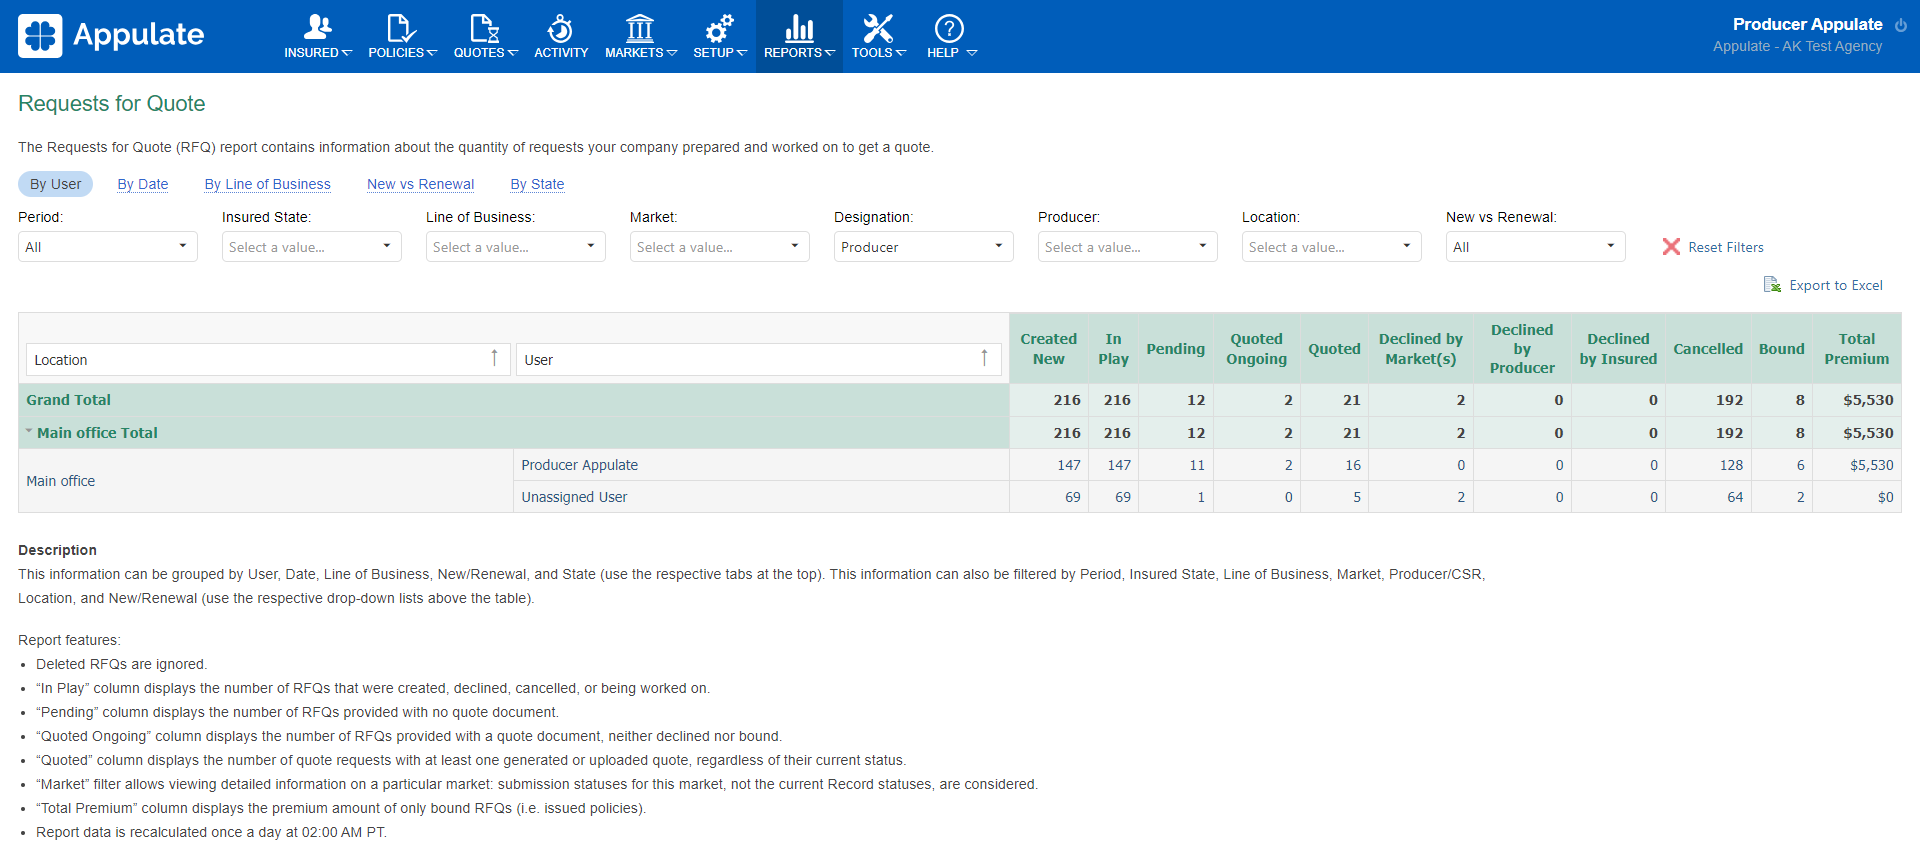The image size is (1920, 865).
Task: Click the power logout icon
Action: coord(1901,25)
